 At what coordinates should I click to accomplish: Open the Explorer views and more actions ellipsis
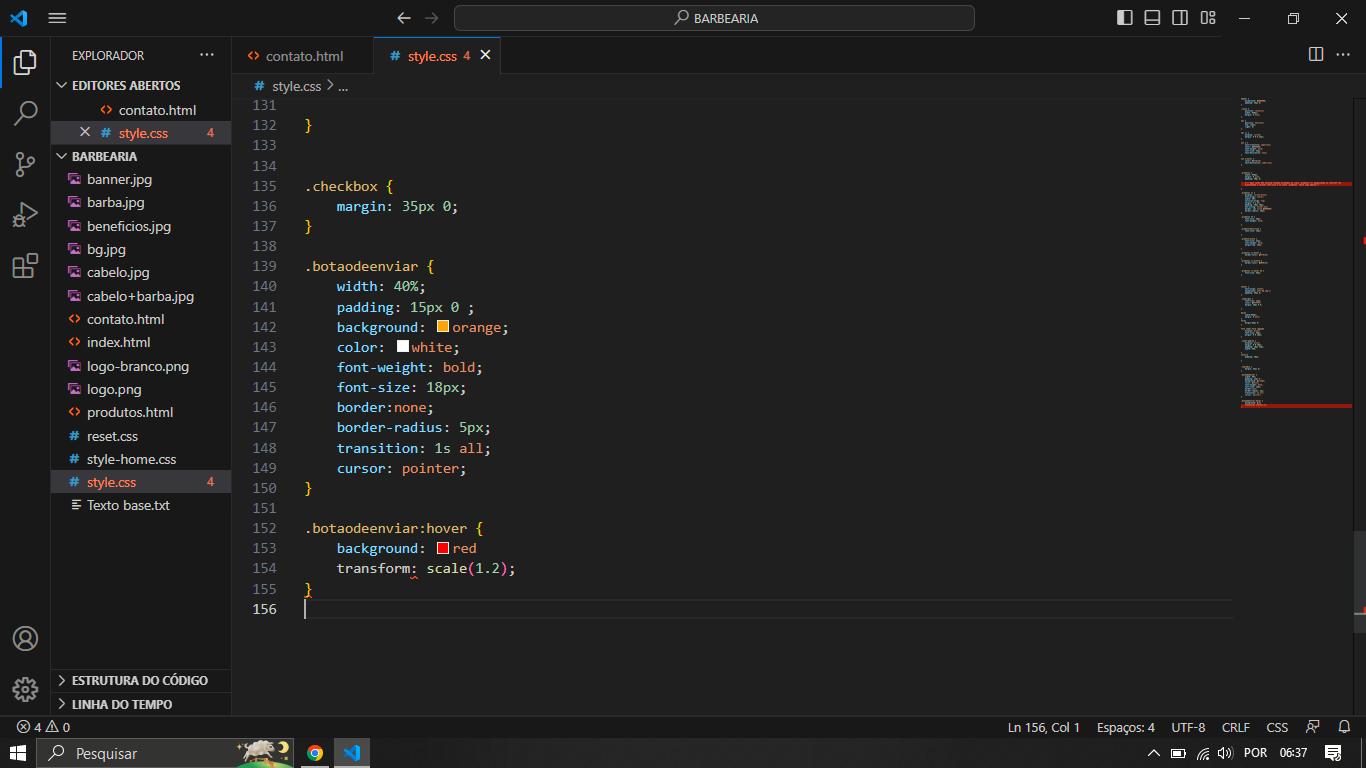207,55
